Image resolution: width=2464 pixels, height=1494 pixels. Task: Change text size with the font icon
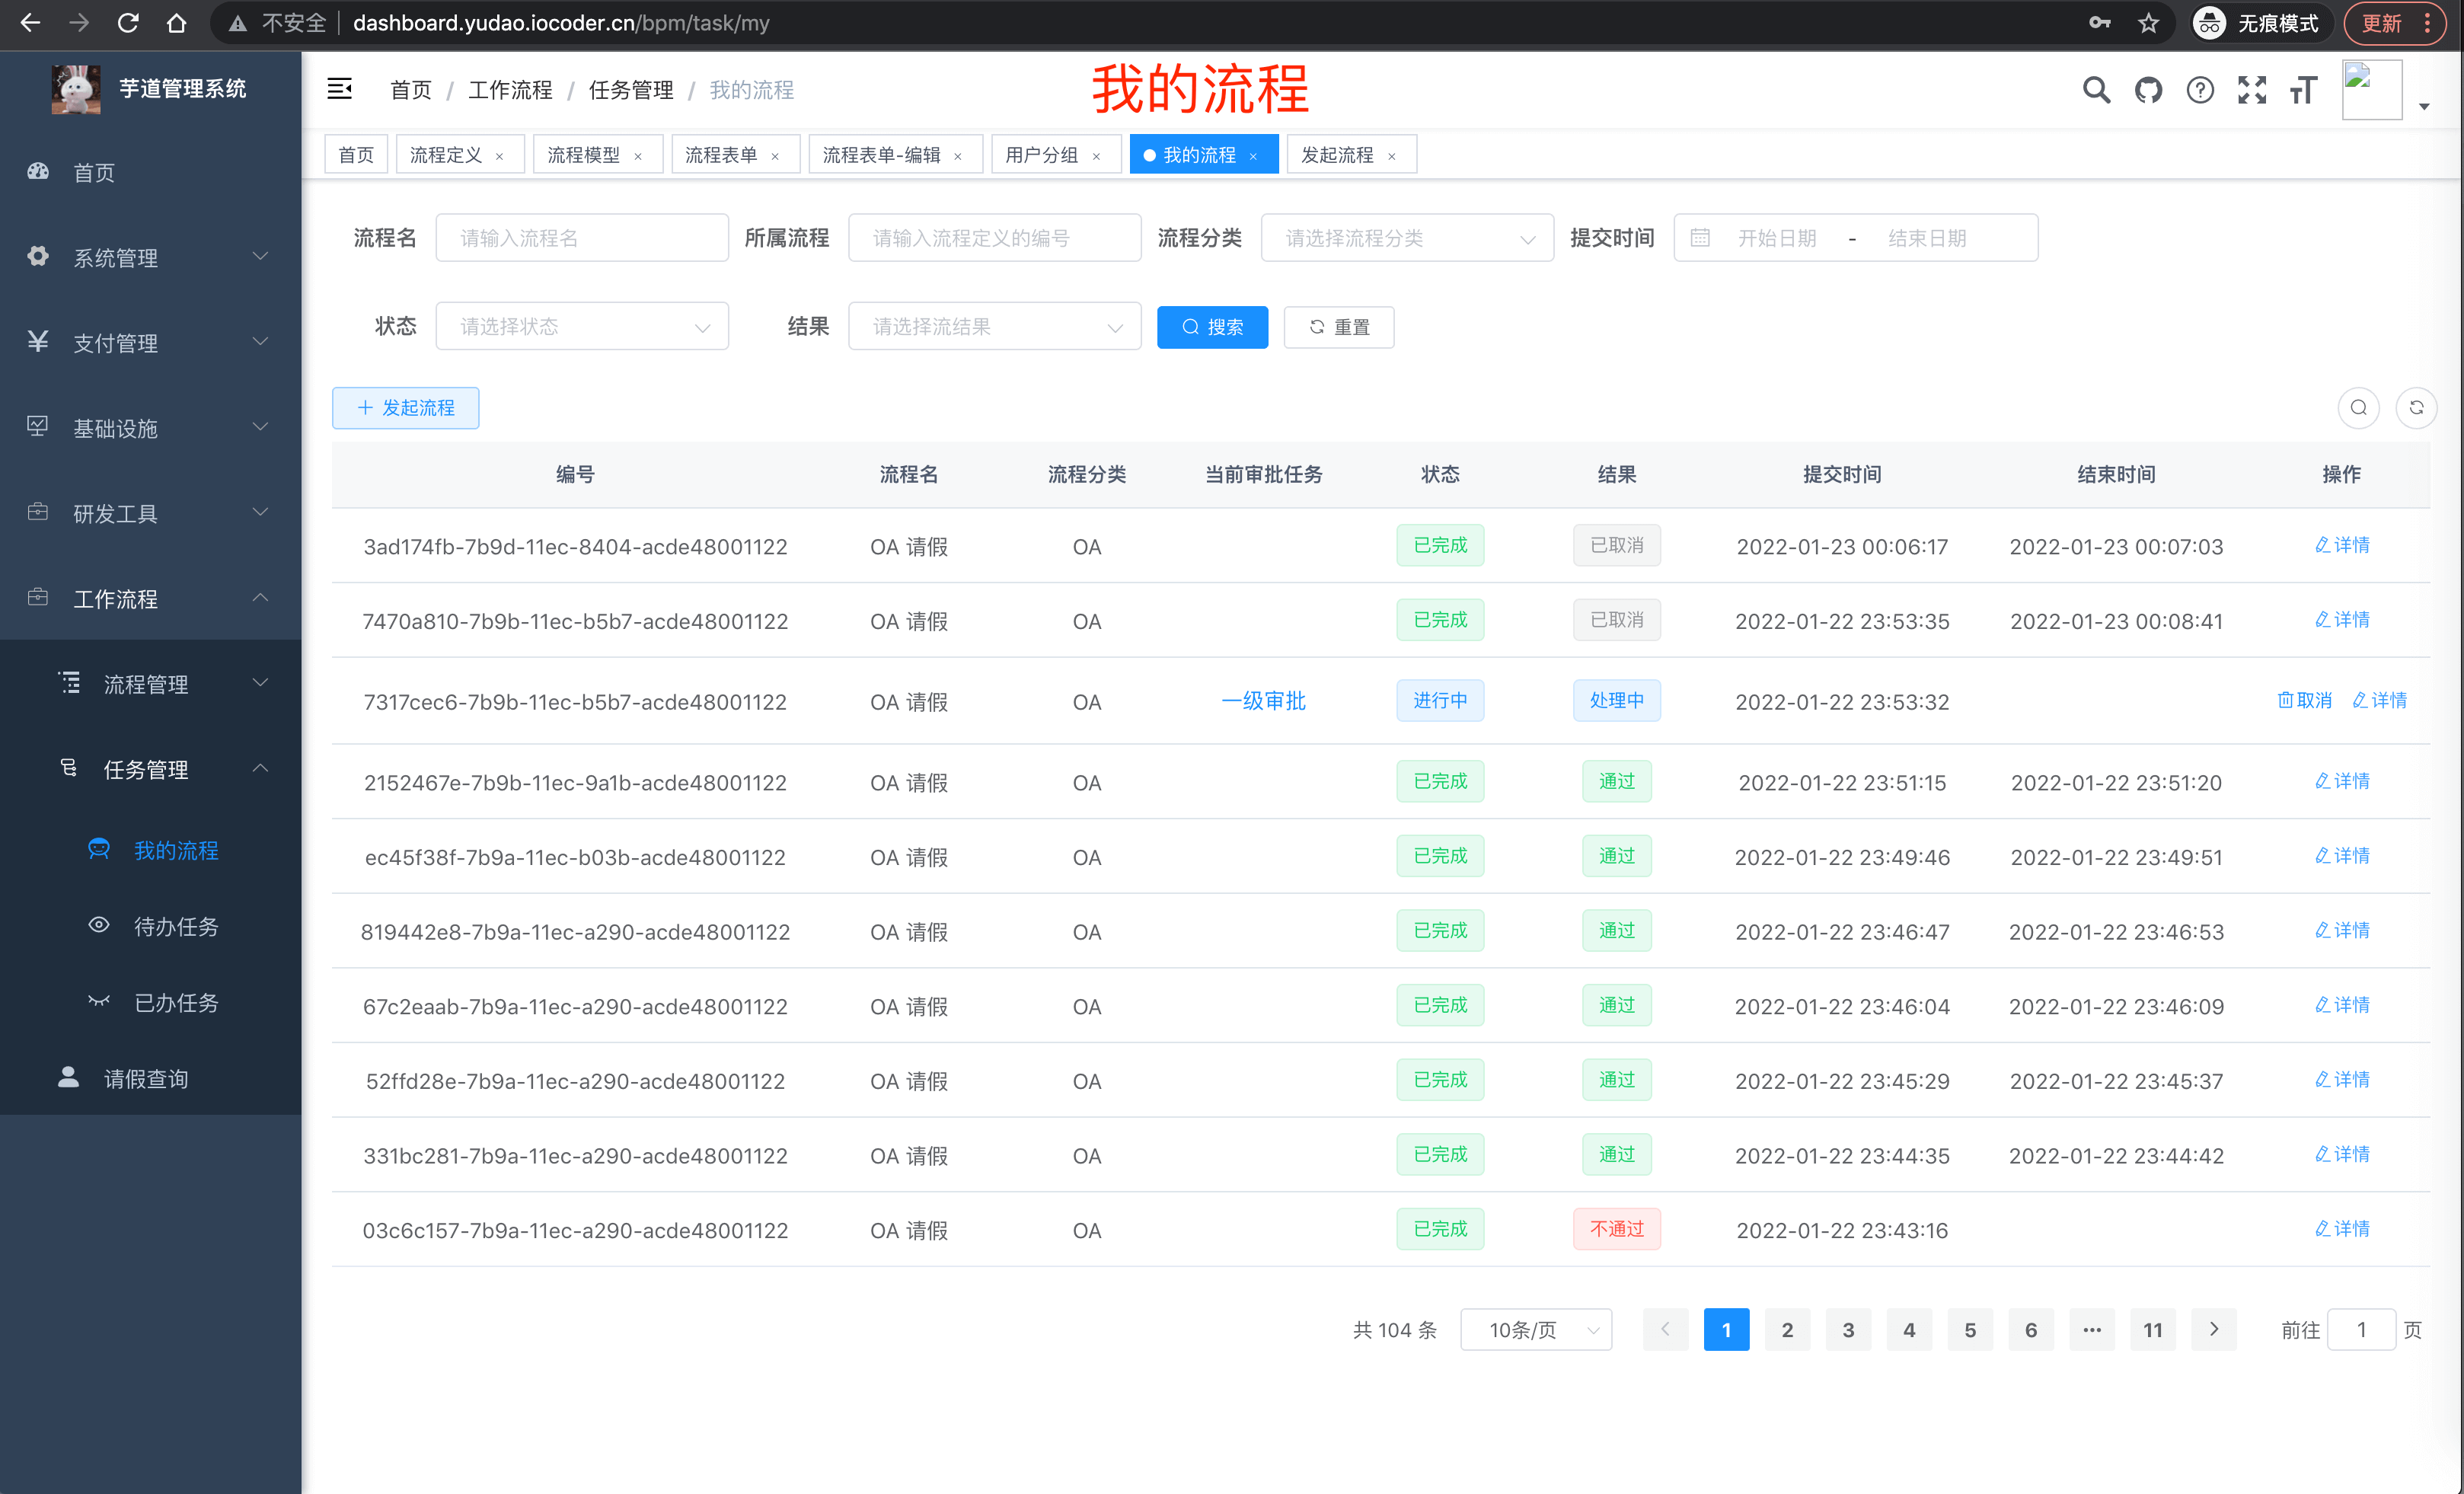[x=2303, y=89]
